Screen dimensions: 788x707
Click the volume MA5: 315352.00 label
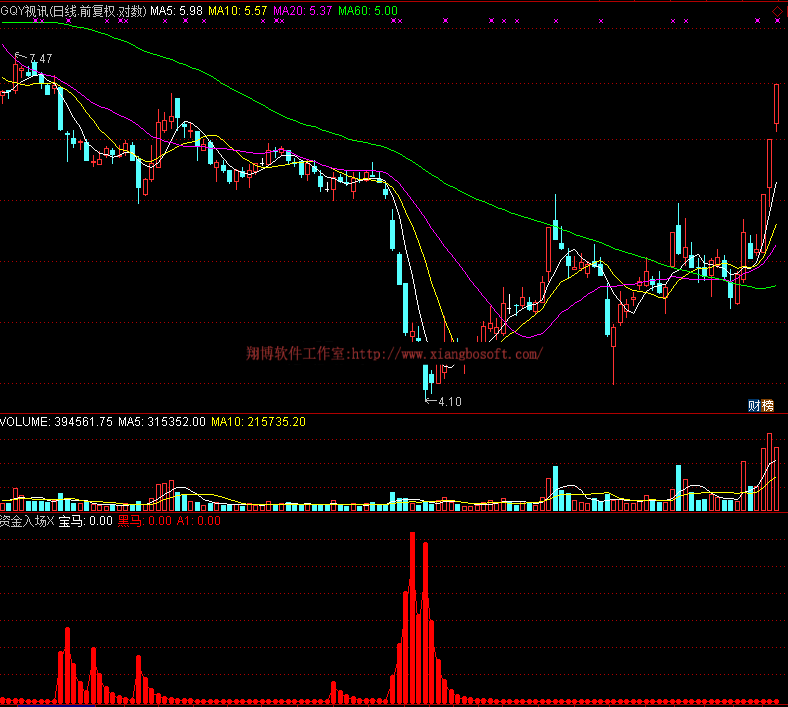point(162,422)
